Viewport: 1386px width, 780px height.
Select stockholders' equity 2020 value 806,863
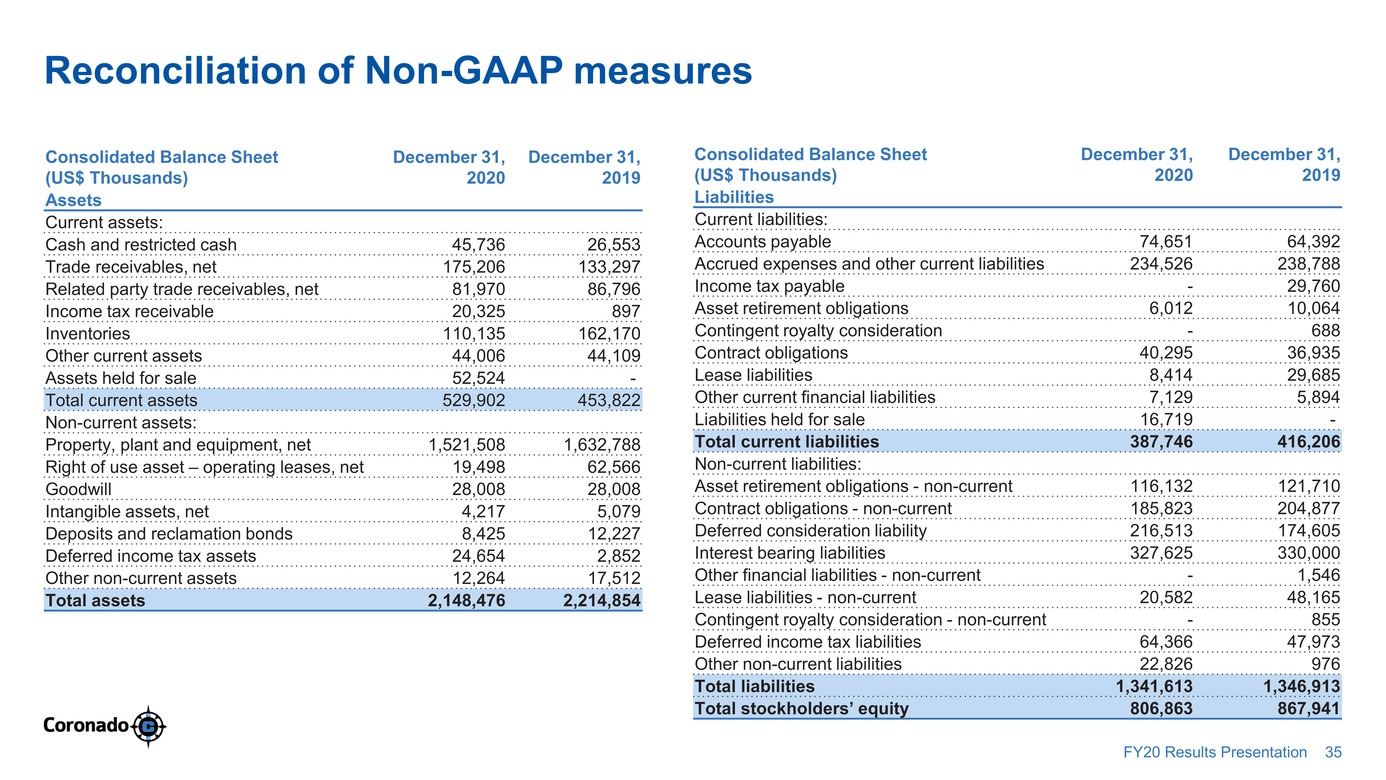tap(1161, 708)
